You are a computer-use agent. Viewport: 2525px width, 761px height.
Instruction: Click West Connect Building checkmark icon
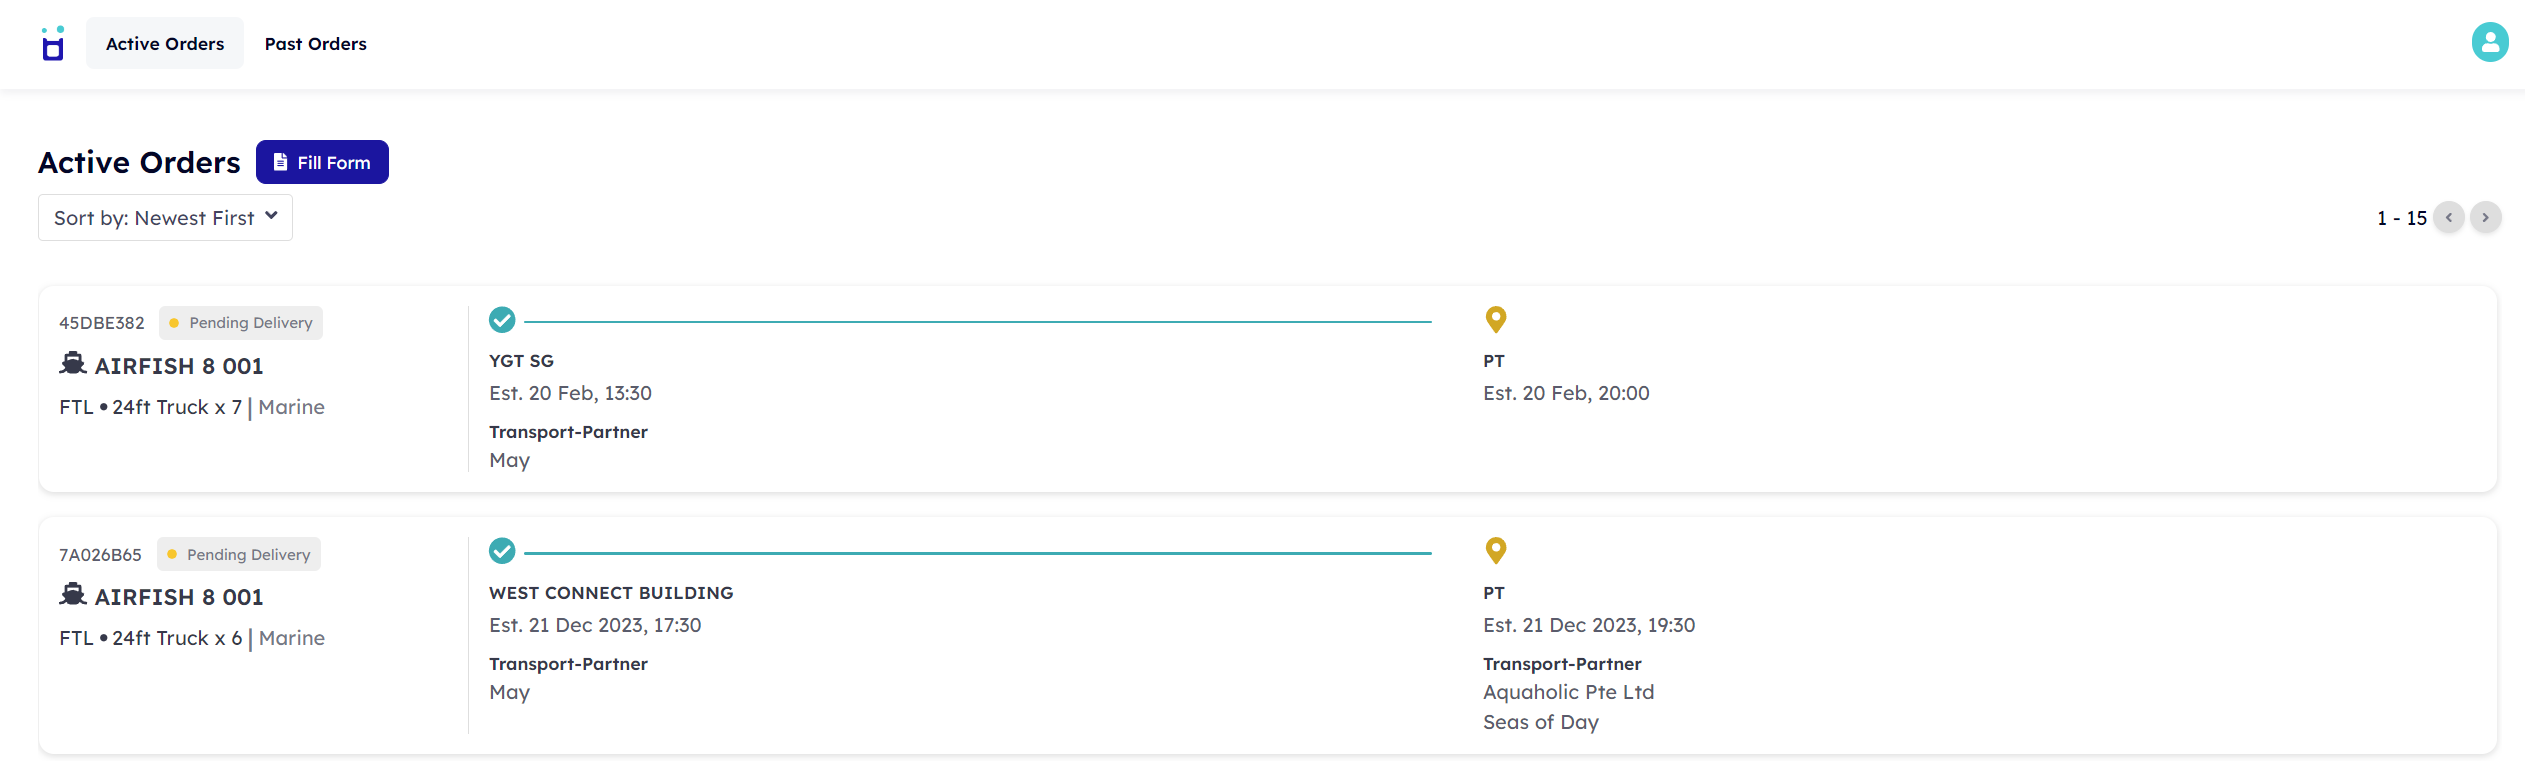coord(502,551)
